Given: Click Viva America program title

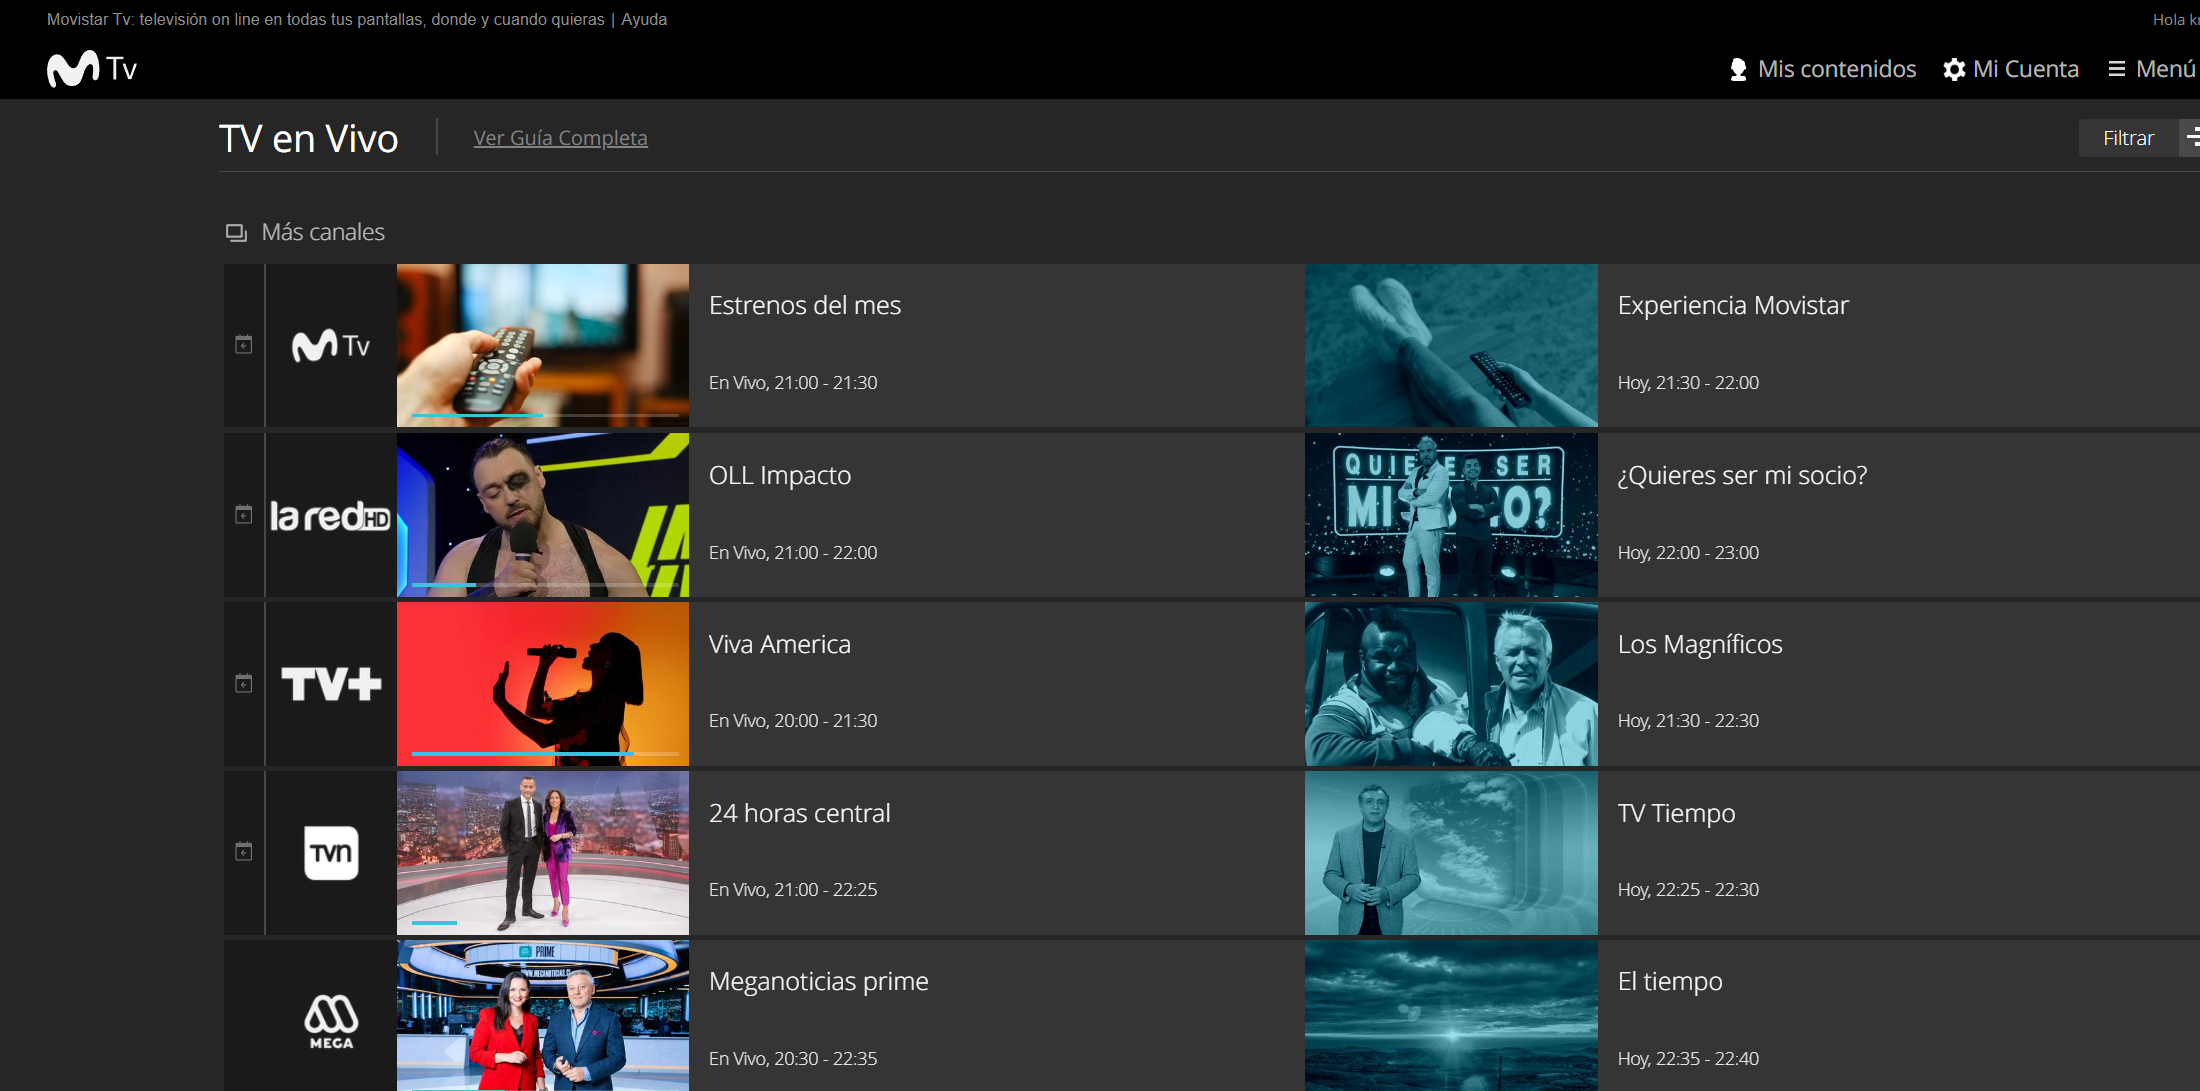Looking at the screenshot, I should (x=780, y=644).
